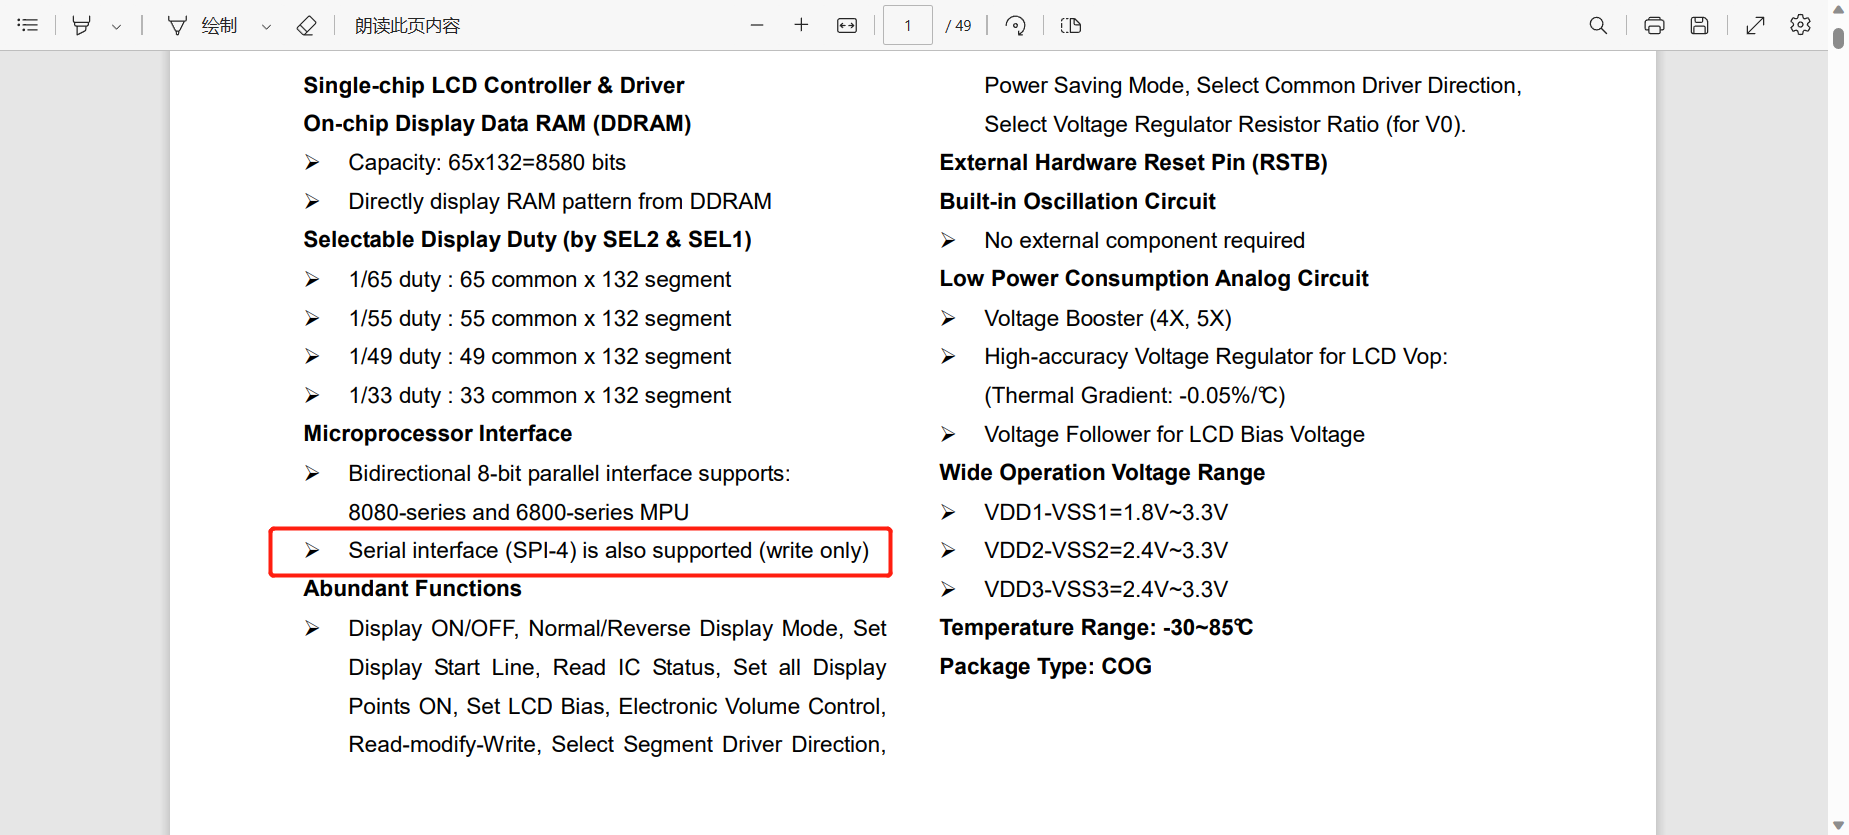Select the eraser tool
The height and width of the screenshot is (835, 1849).
click(307, 25)
